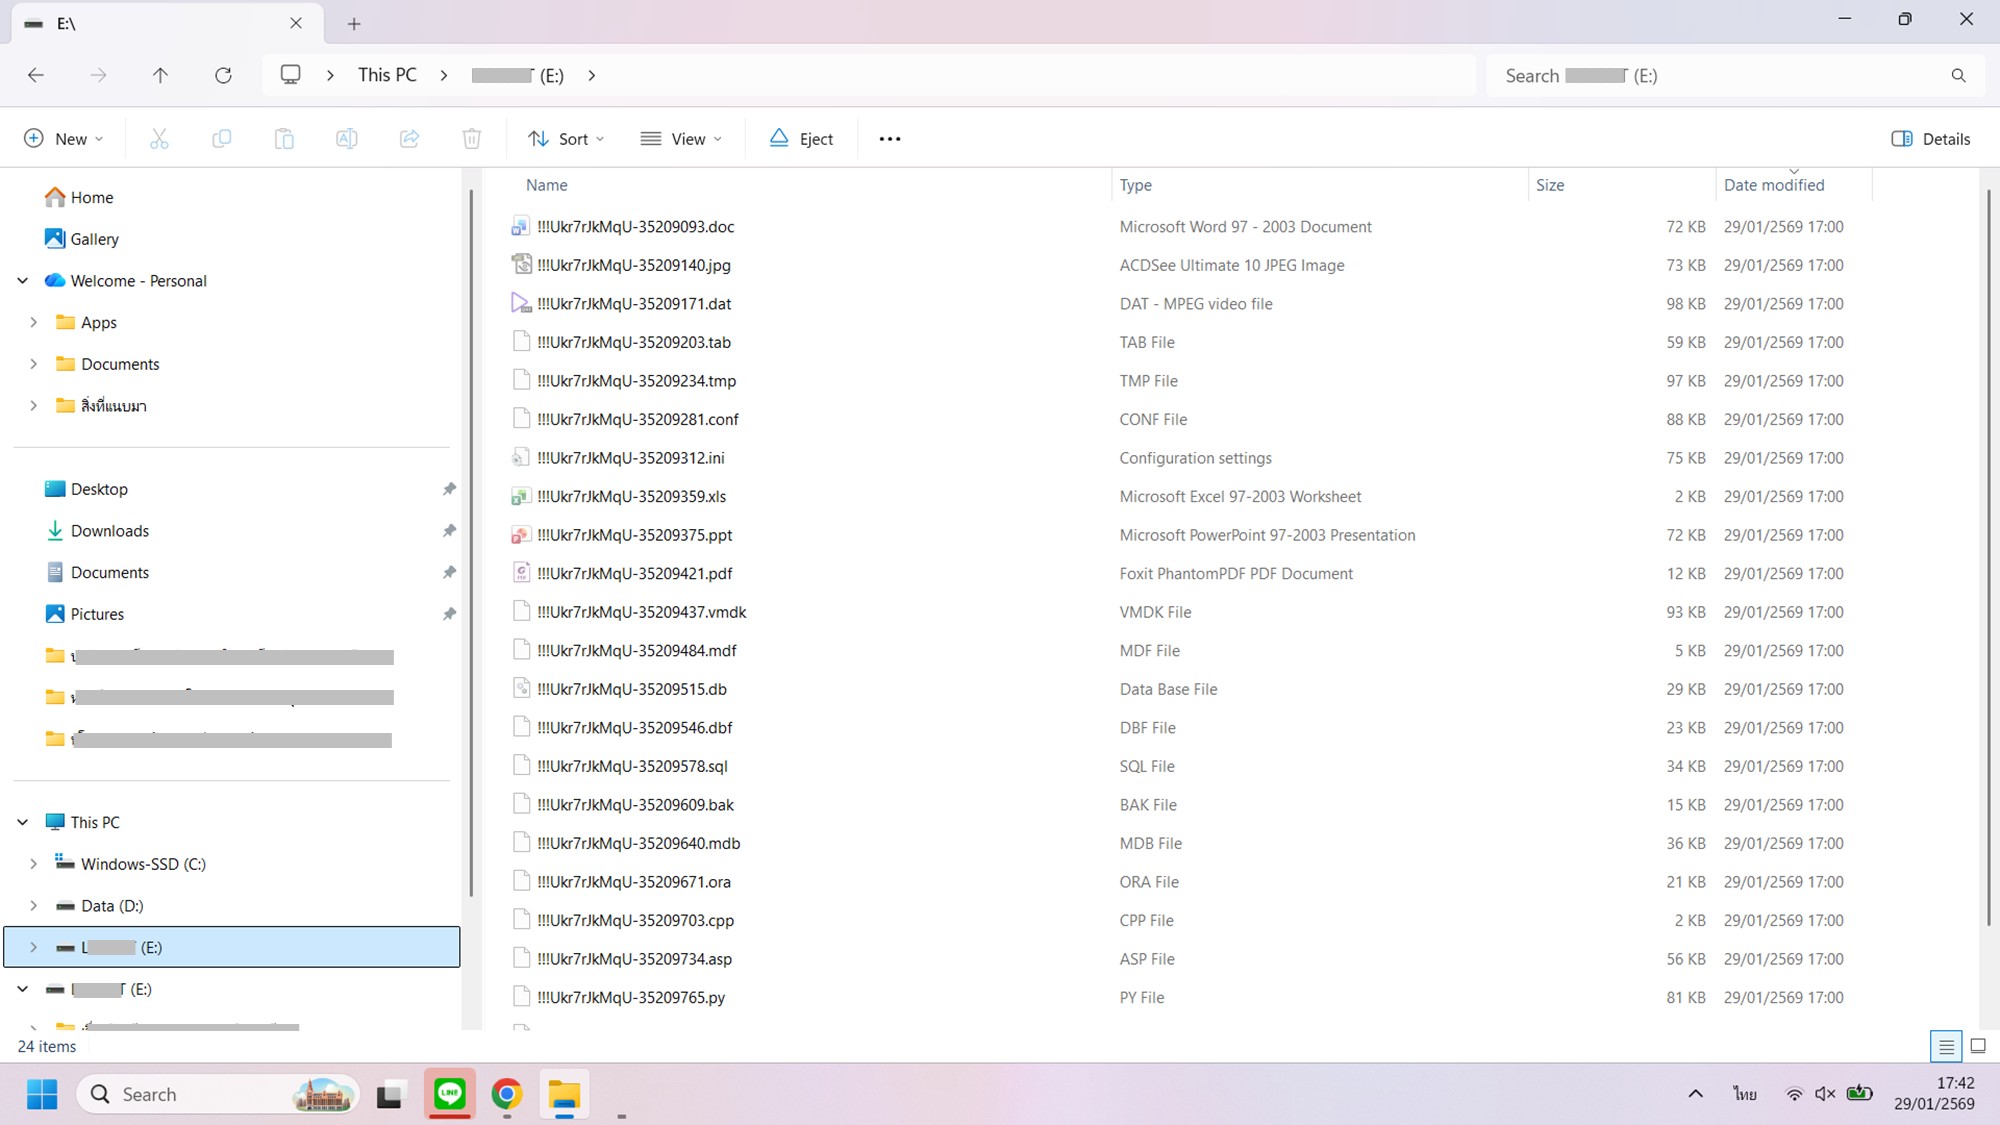Click the Paste clipboard icon

(x=284, y=139)
